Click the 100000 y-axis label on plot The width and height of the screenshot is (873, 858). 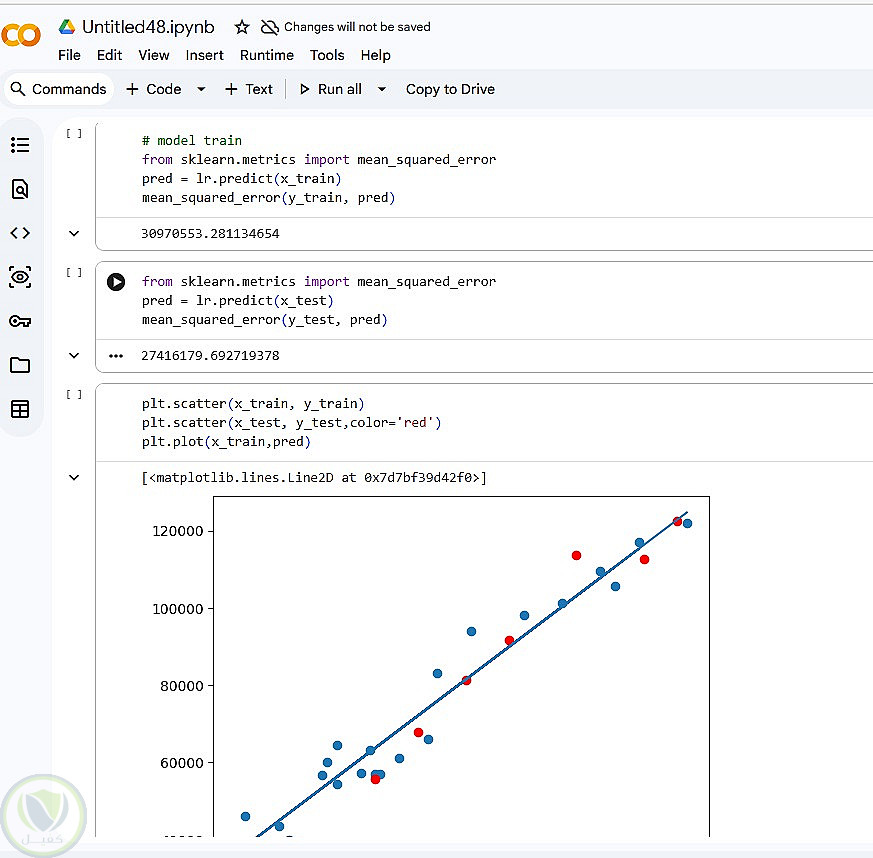tap(178, 609)
